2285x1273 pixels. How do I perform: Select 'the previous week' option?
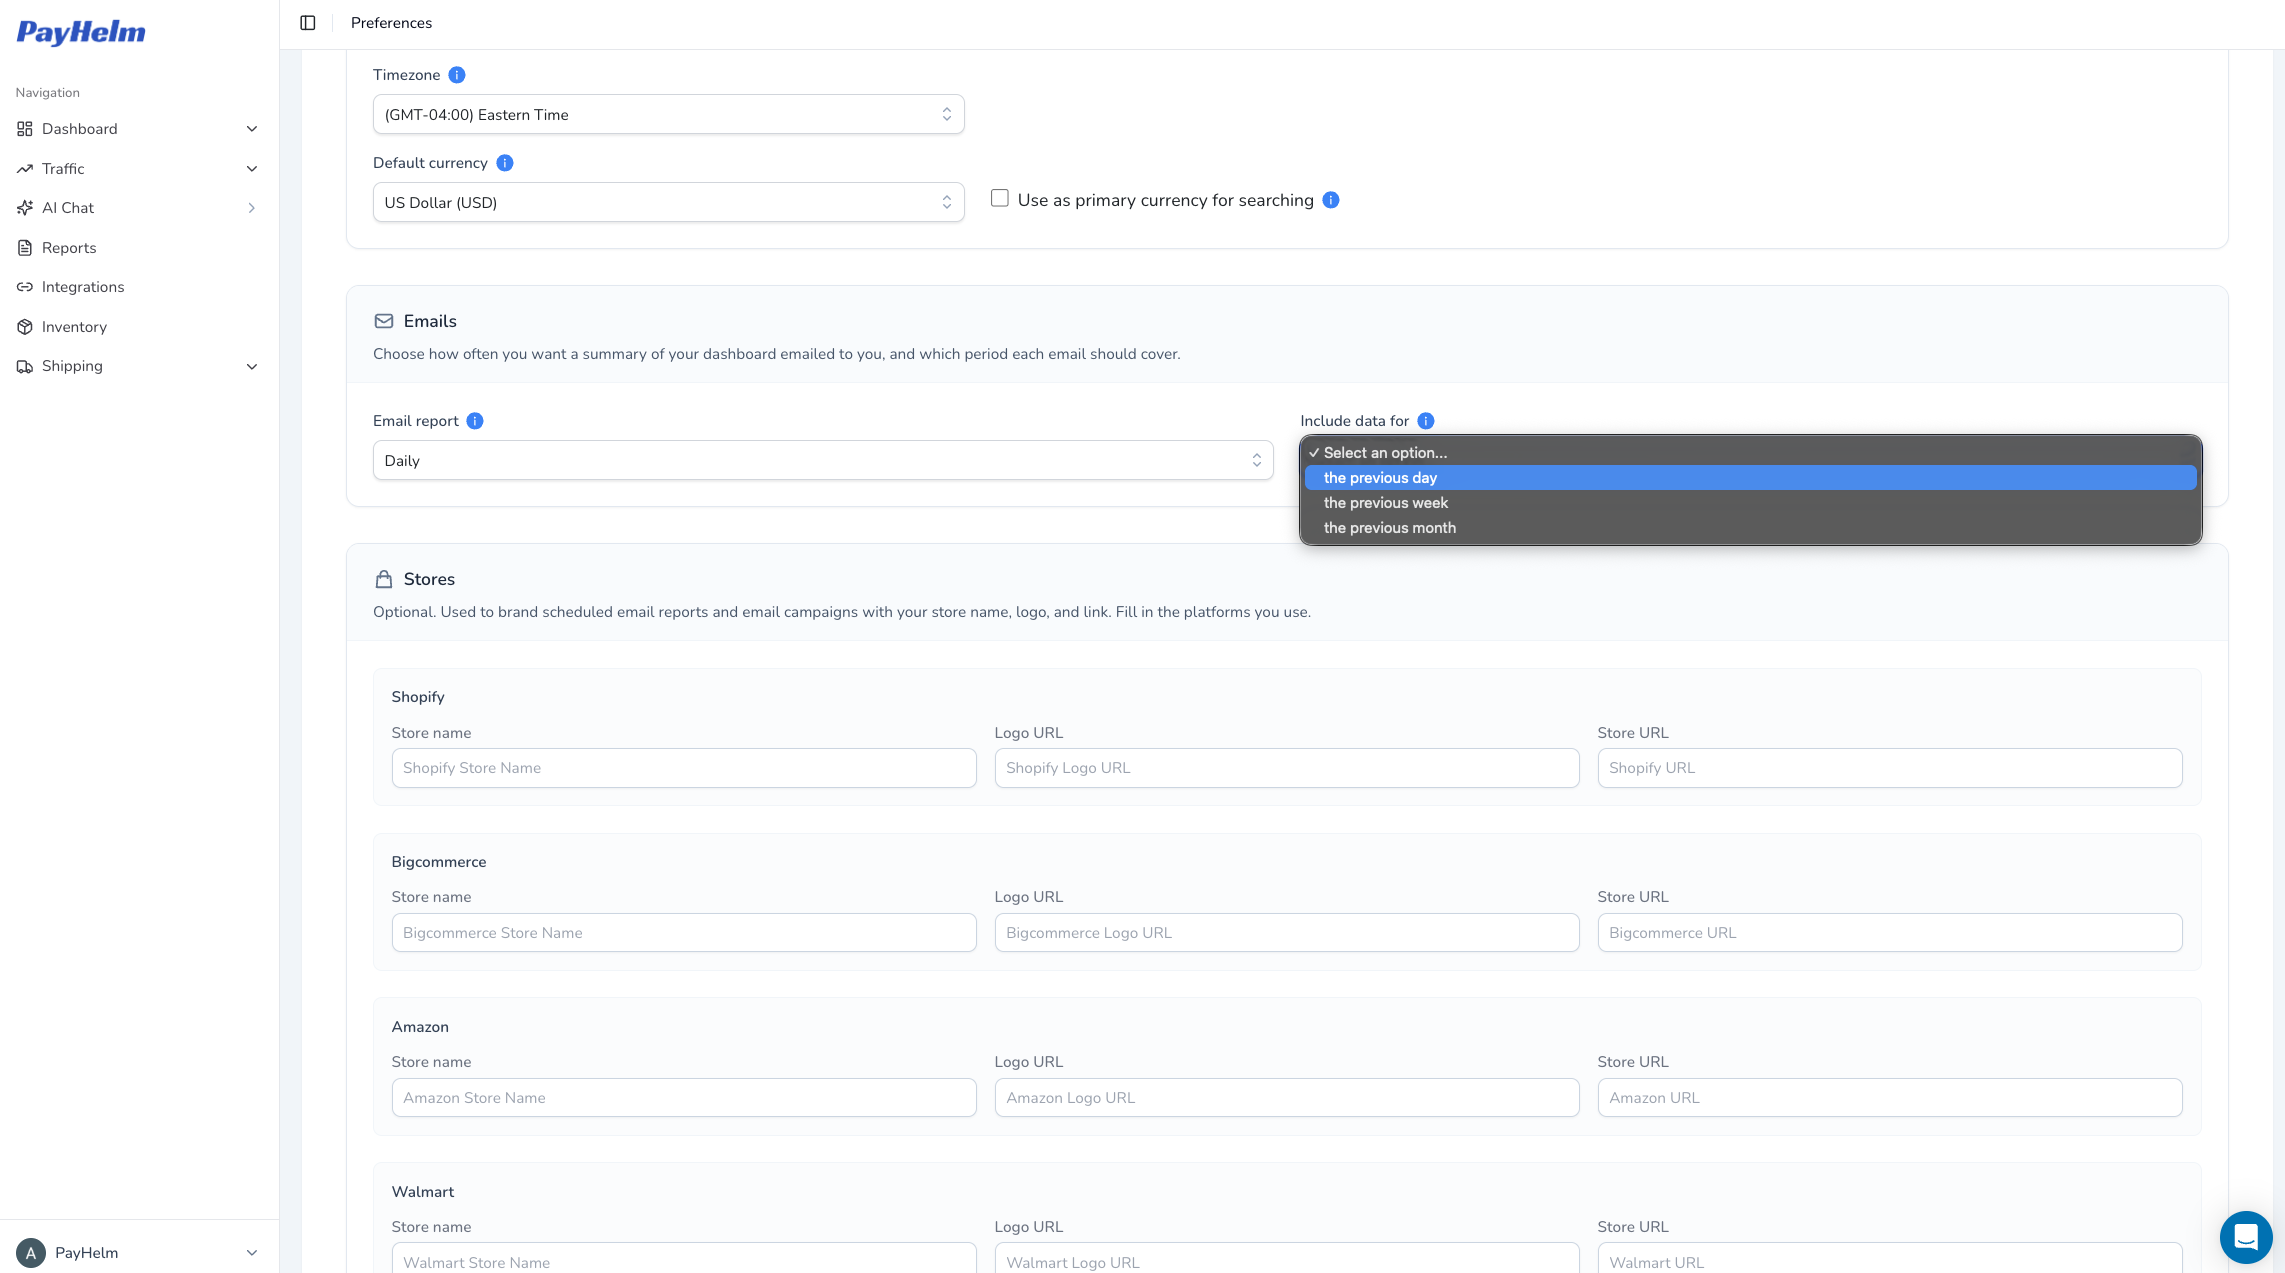pos(1750,503)
